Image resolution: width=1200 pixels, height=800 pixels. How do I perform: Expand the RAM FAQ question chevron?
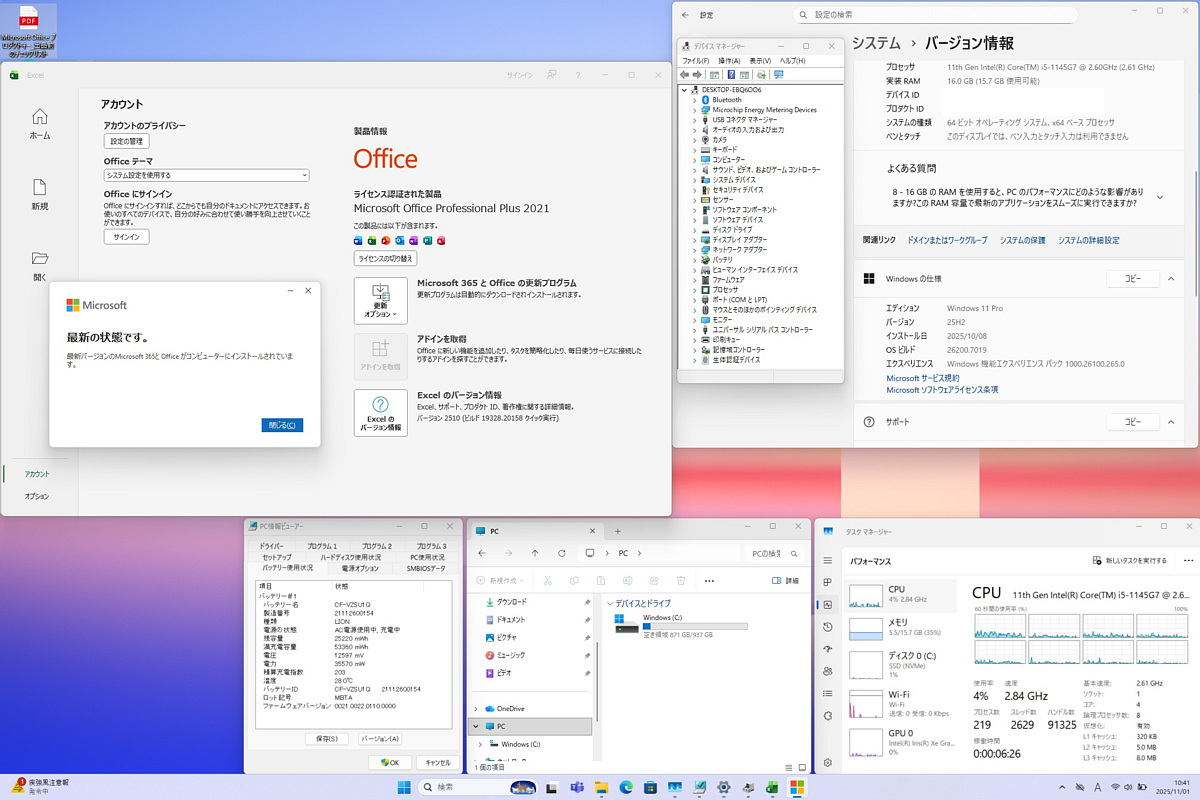pos(1160,197)
